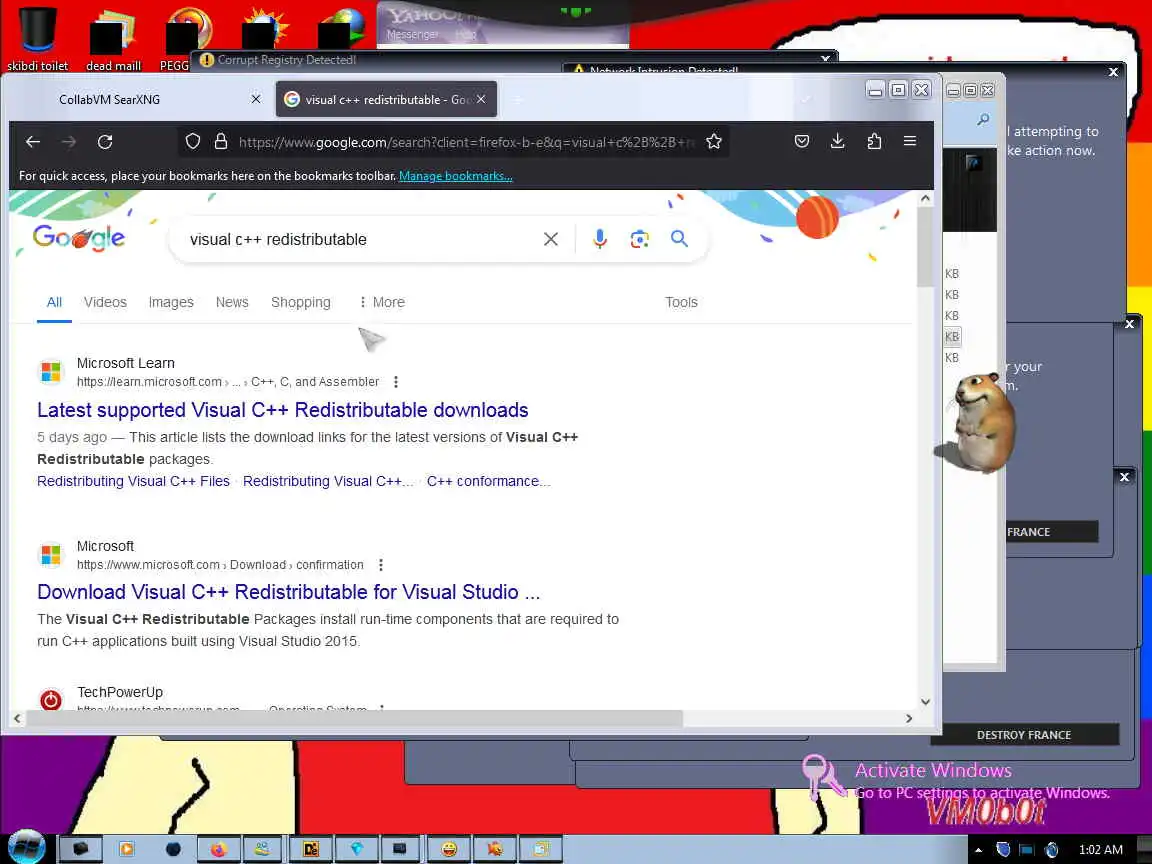Start voice search with microphone icon
1152x864 pixels.
600,239
